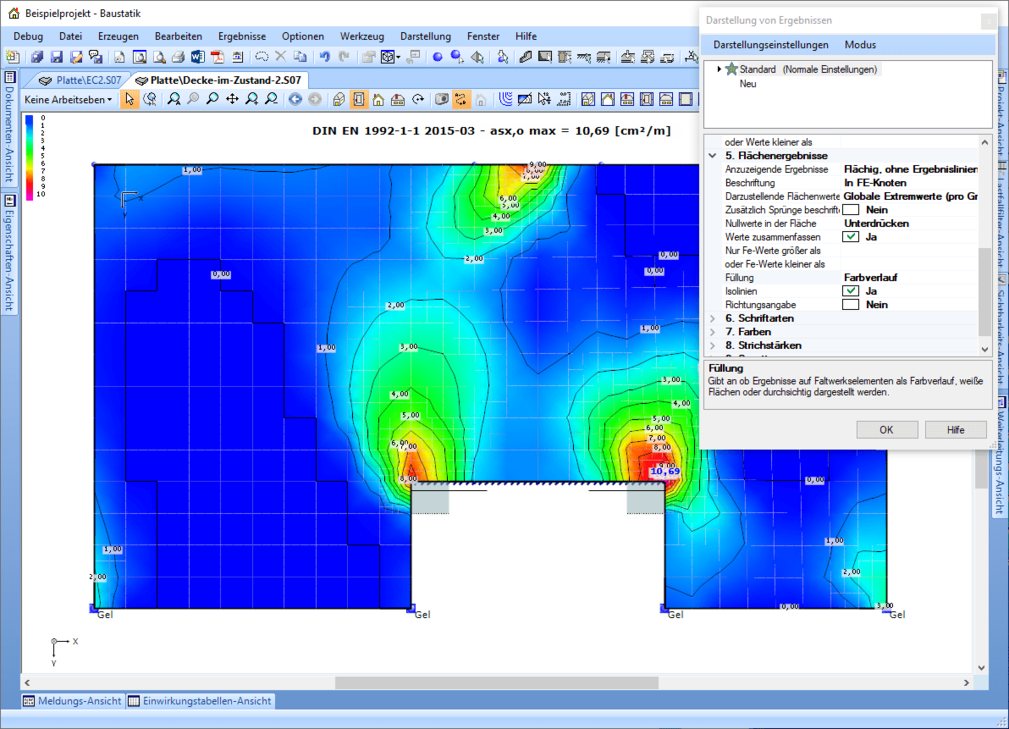Image resolution: width=1009 pixels, height=729 pixels.
Task: Click the Füllung value field Farbverlauf
Action: pos(872,277)
